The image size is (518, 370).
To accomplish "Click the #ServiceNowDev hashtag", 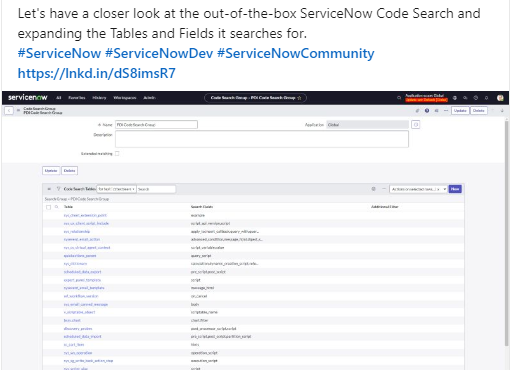I will tap(159, 53).
